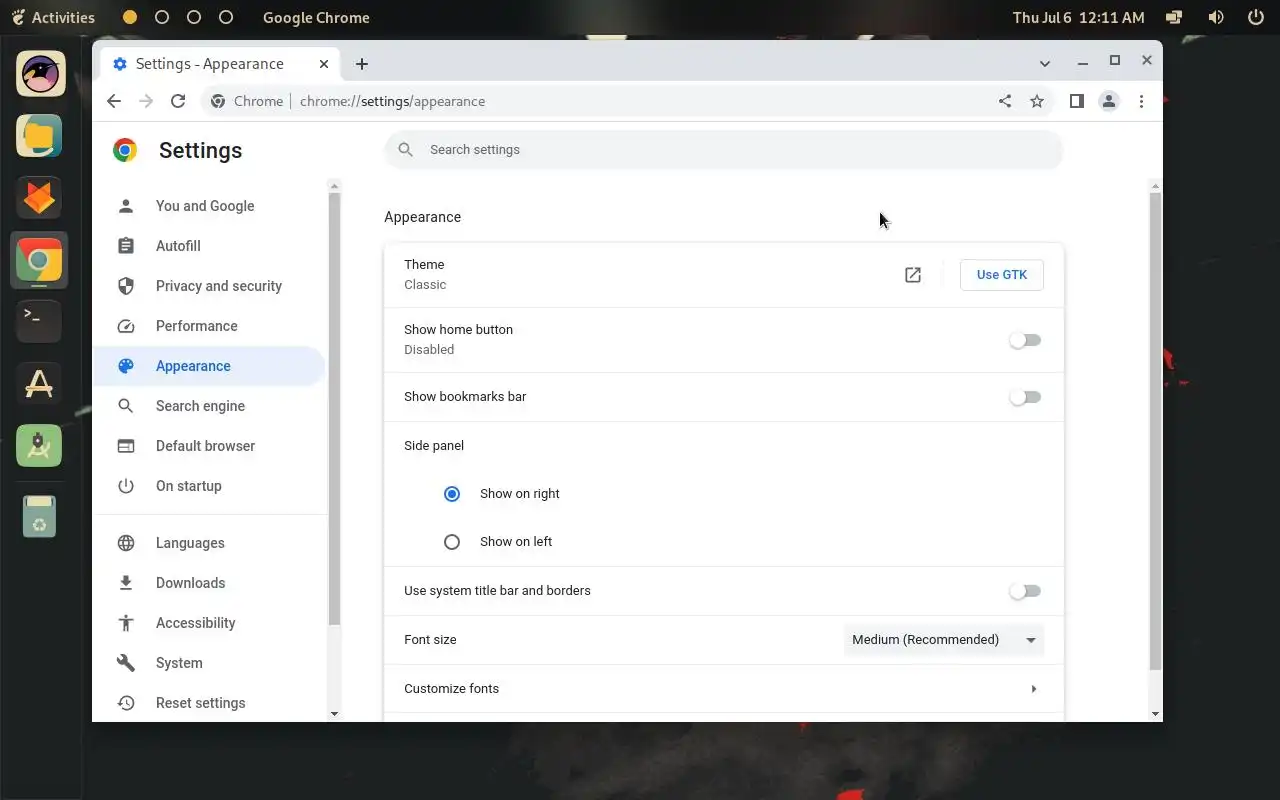Select Appearance in sidebar
Viewport: 1280px width, 800px height.
coord(209,366)
